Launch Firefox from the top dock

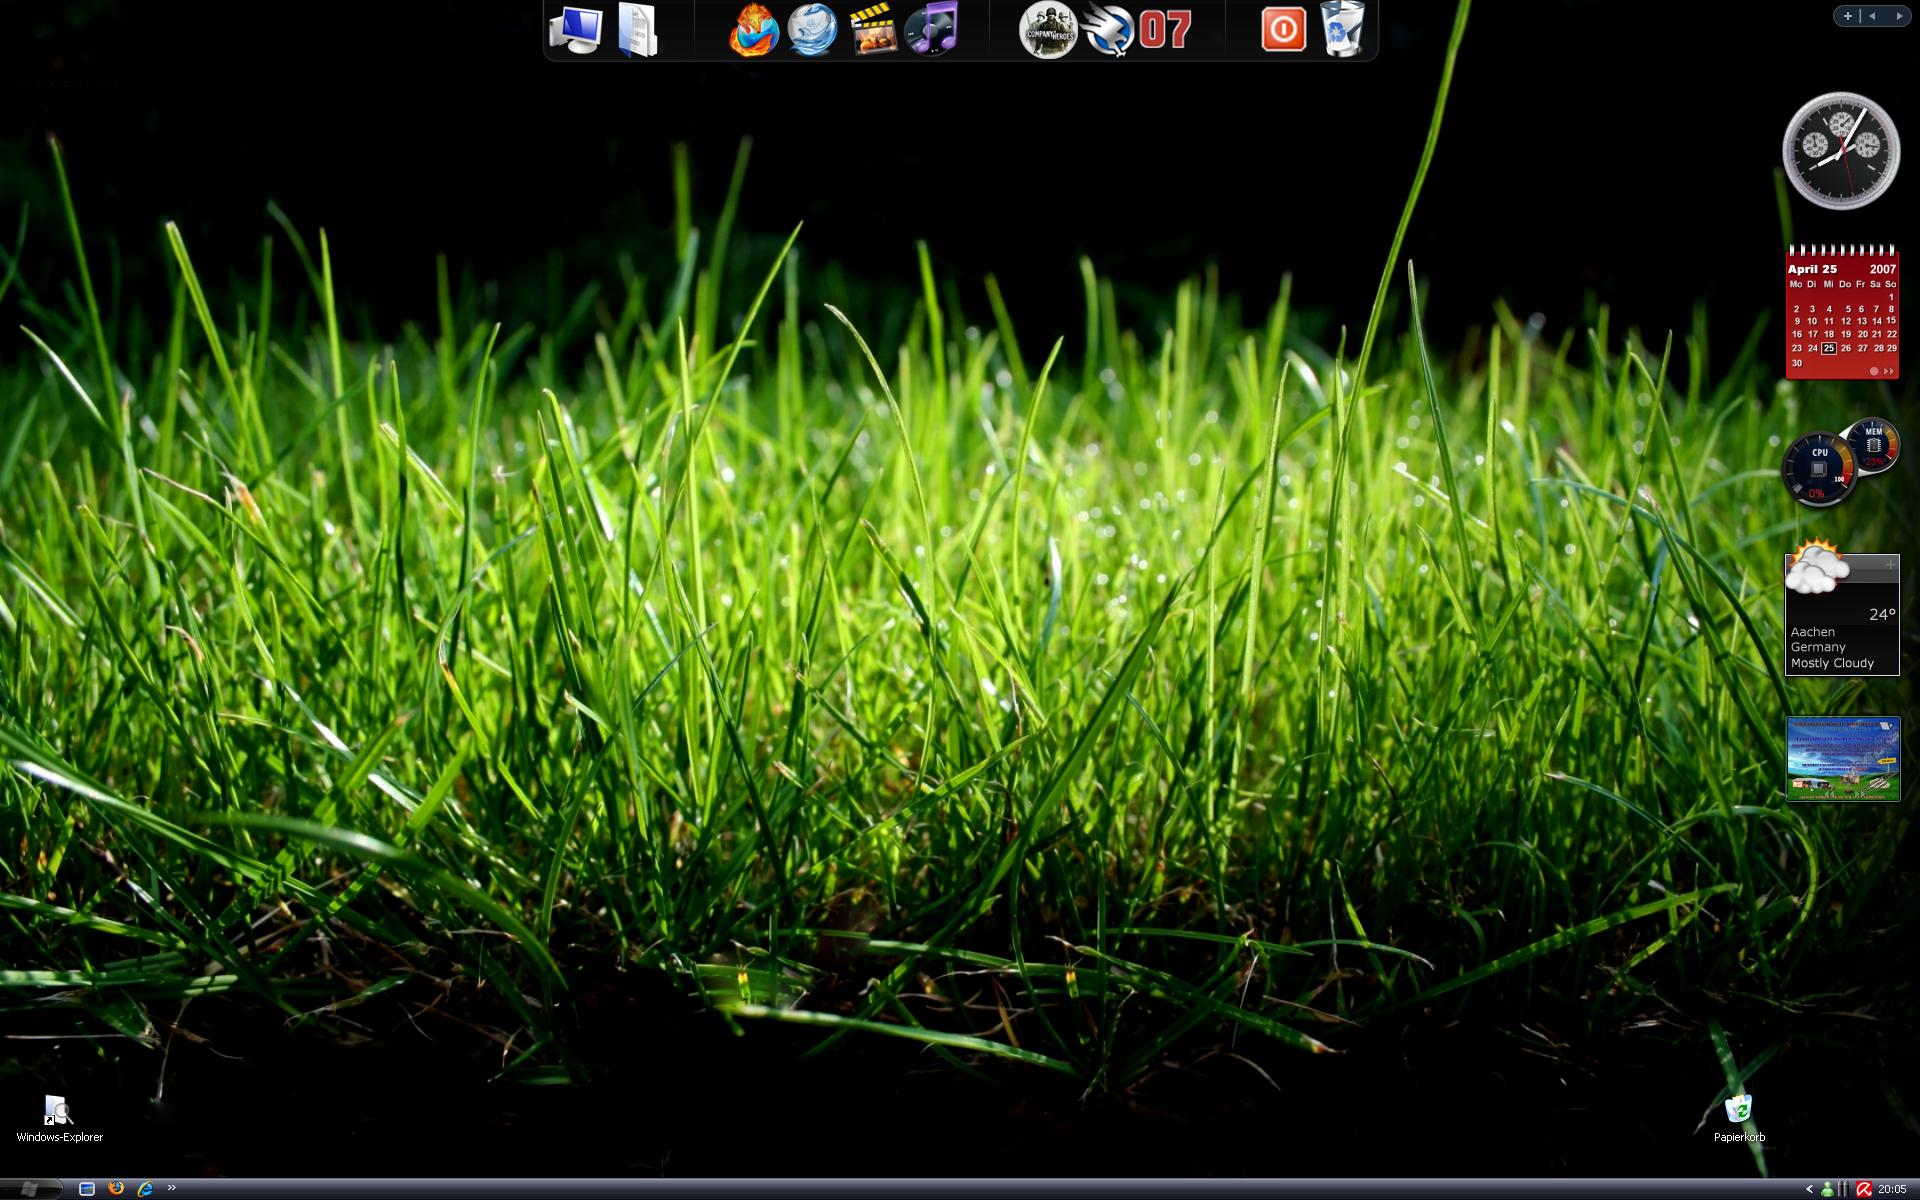click(x=753, y=30)
